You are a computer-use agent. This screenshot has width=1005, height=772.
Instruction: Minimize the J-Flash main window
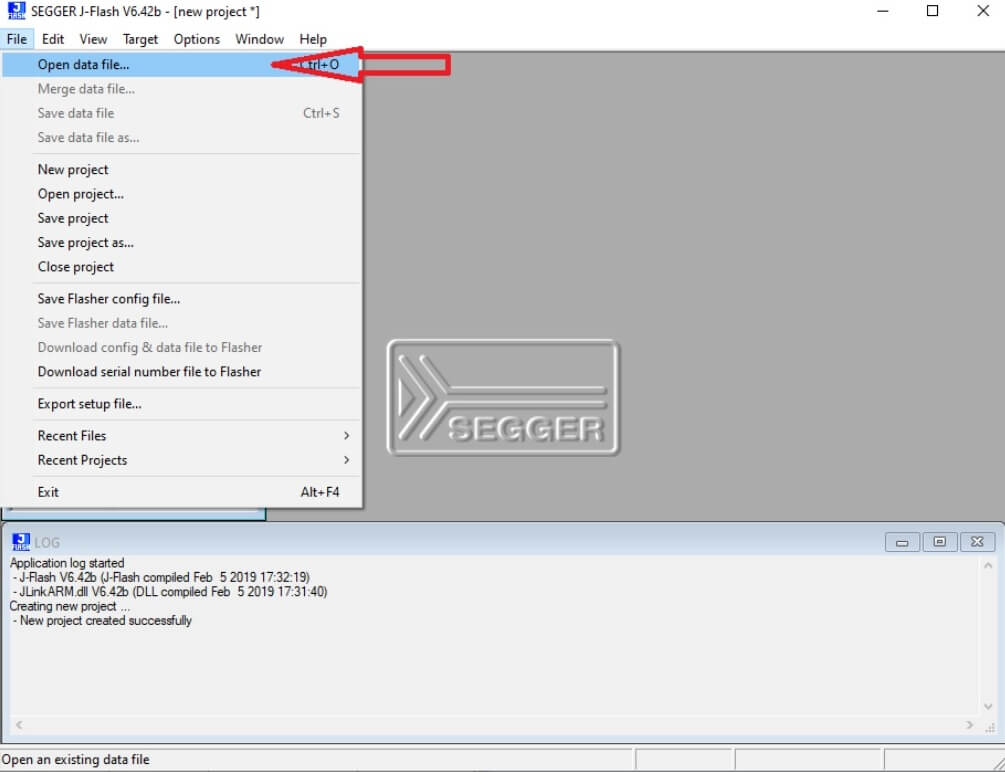click(883, 11)
